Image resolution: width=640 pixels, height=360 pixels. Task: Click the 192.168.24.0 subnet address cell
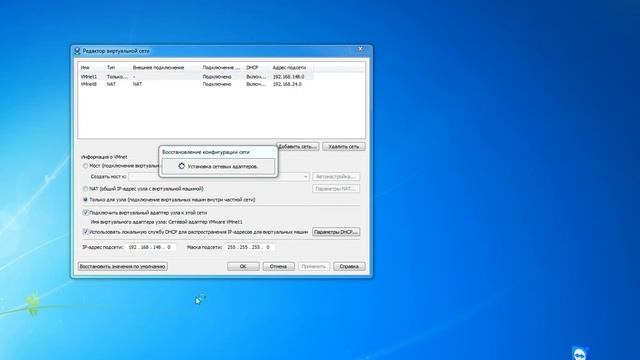pos(287,84)
